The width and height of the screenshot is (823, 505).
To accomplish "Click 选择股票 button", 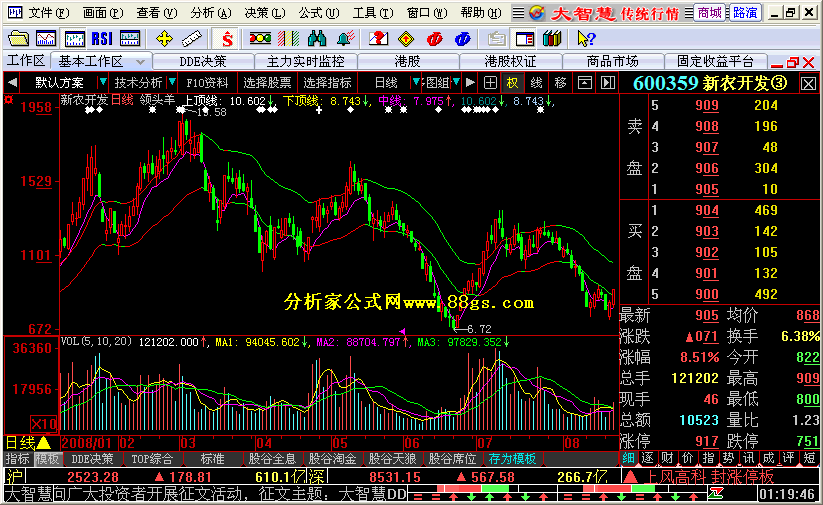I will 267,82.
